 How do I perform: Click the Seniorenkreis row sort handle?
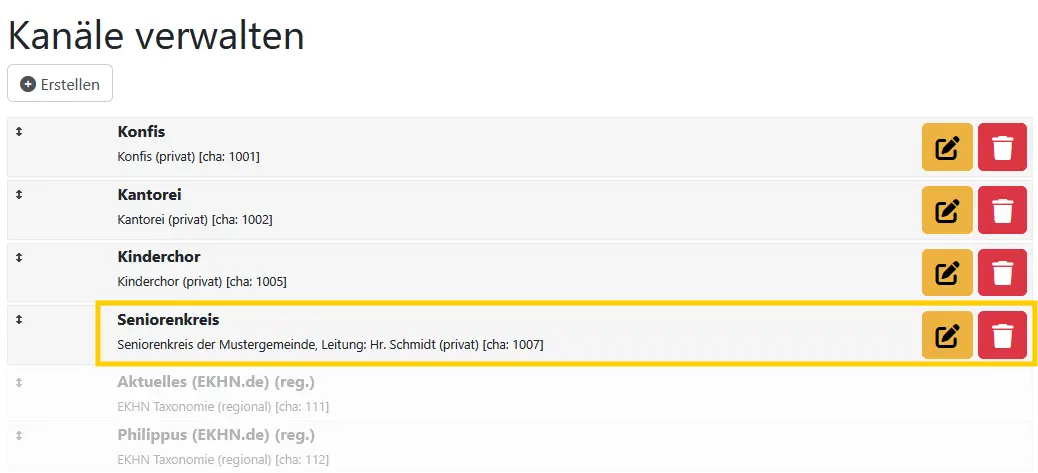[19, 320]
